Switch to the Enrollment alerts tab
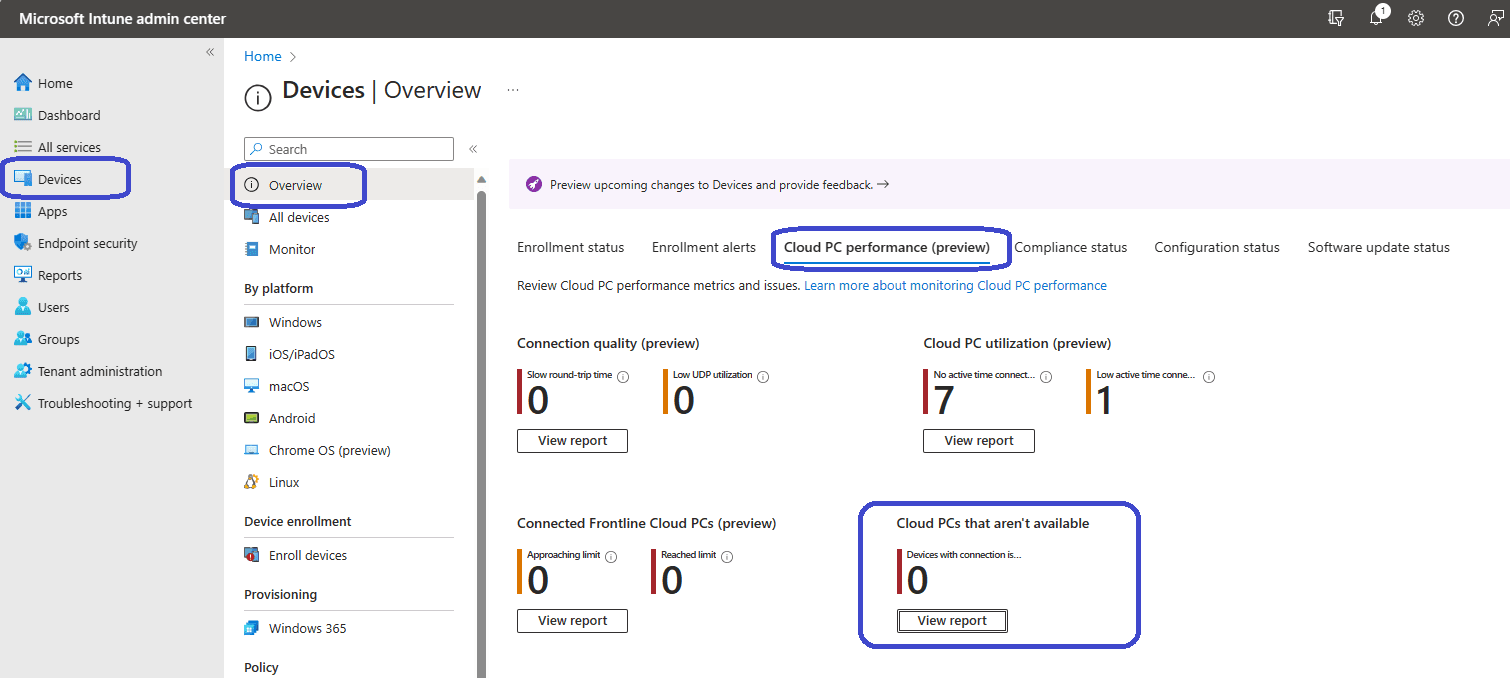 704,247
